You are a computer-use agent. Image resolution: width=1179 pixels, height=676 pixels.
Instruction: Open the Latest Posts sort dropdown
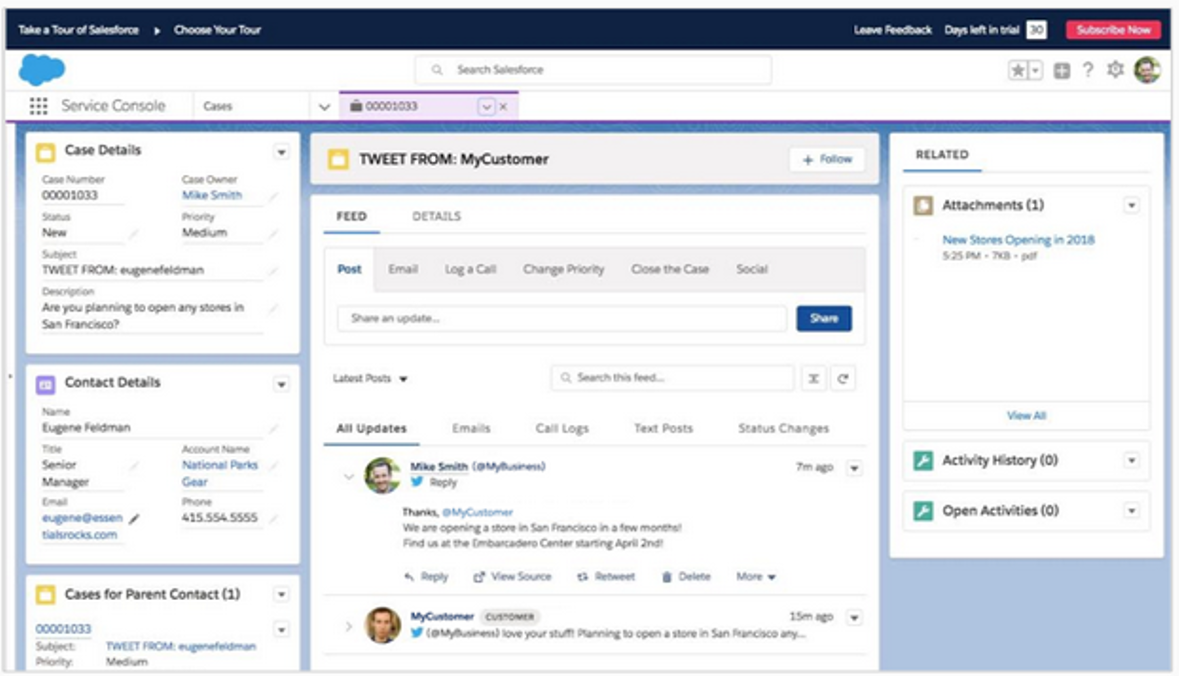click(371, 379)
